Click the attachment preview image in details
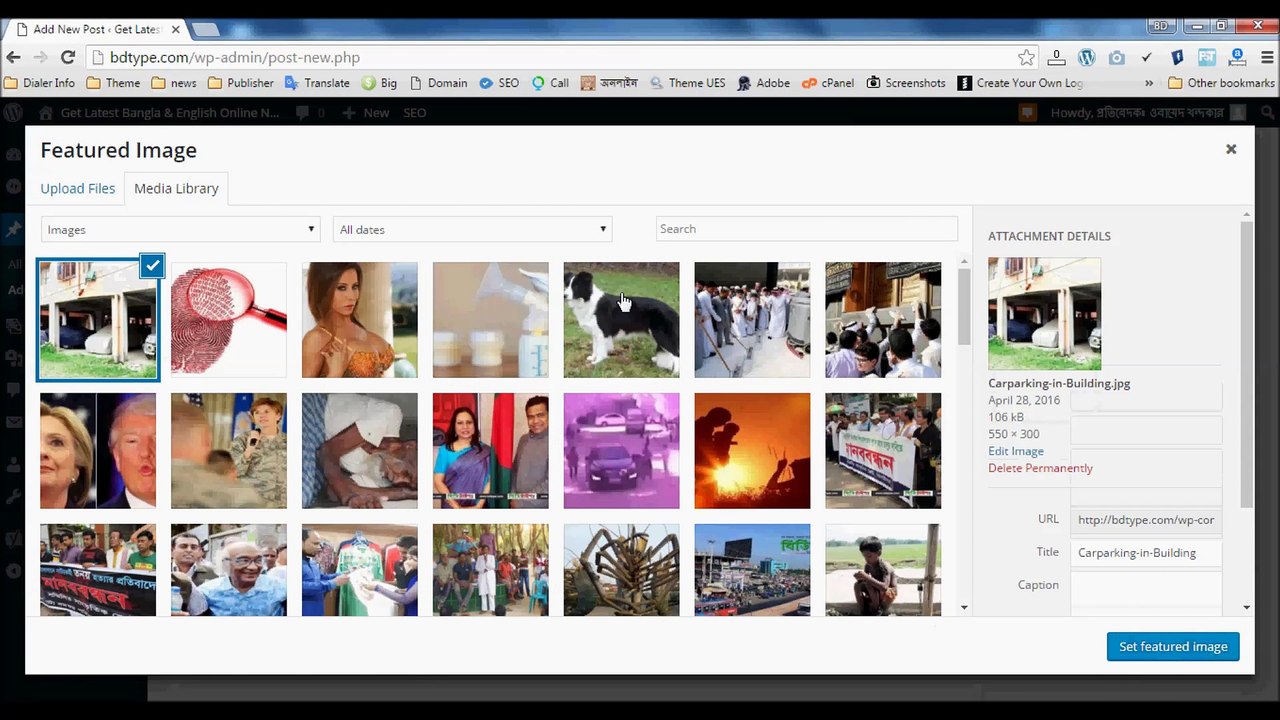Image resolution: width=1280 pixels, height=720 pixels. click(1044, 314)
